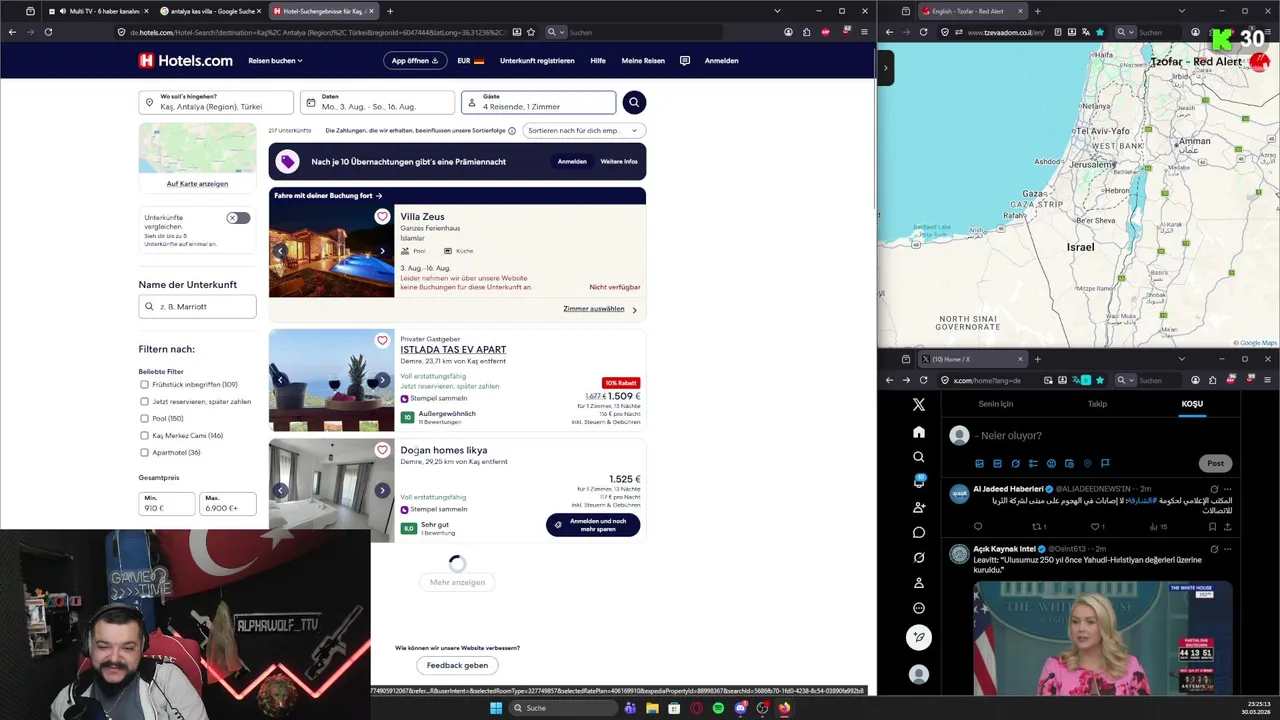Image resolution: width=1280 pixels, height=720 pixels.
Task: Click the sorting info circle icon
Action: (512, 131)
